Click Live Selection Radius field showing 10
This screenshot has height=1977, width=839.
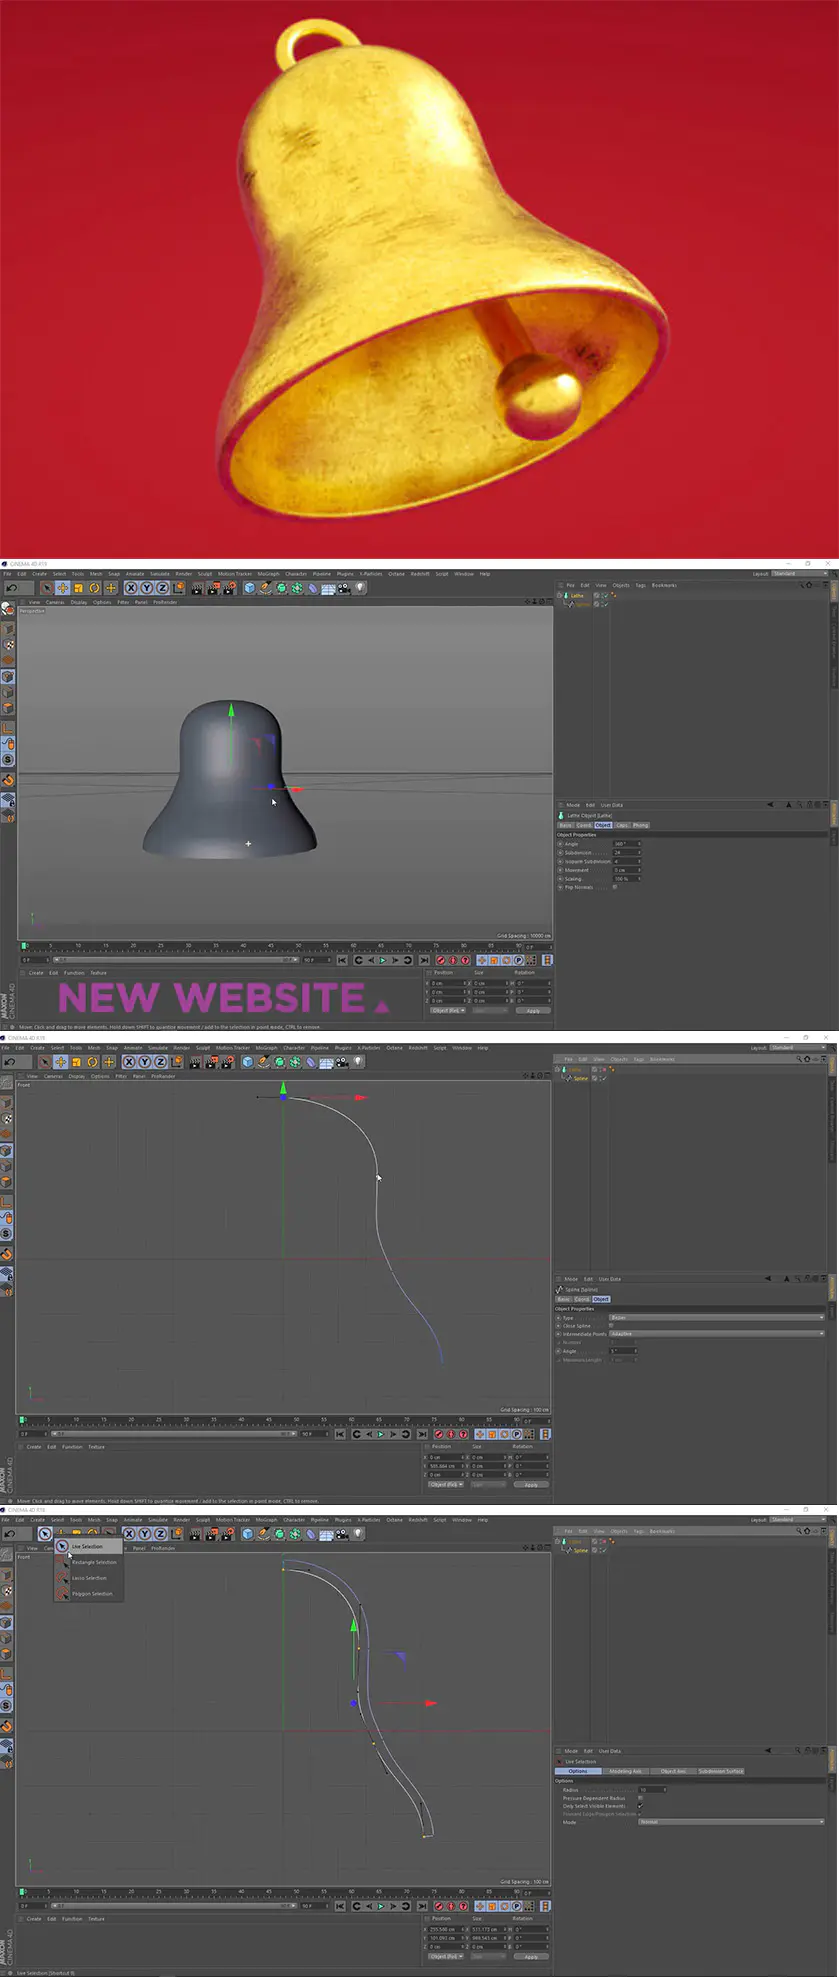(652, 1790)
